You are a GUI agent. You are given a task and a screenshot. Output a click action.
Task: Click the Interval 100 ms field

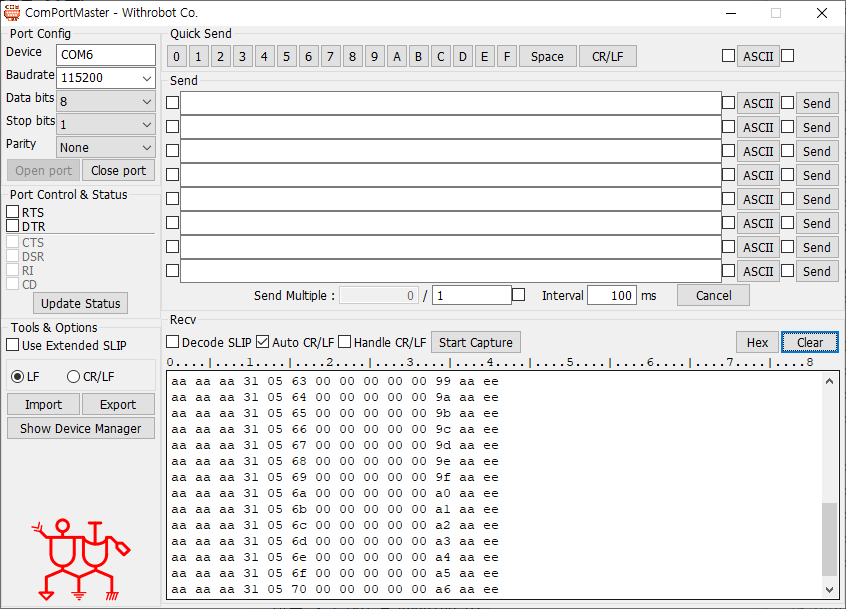click(612, 296)
